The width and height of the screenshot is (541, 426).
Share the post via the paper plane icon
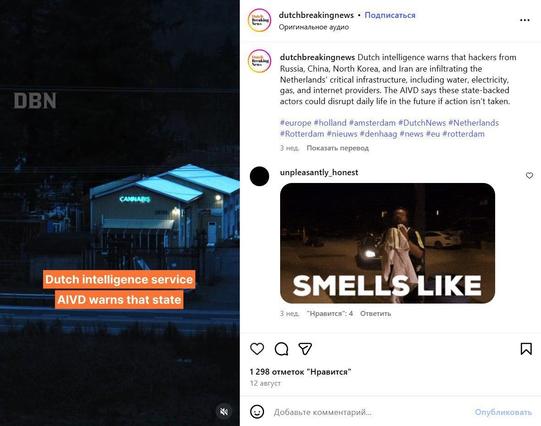[x=305, y=349]
